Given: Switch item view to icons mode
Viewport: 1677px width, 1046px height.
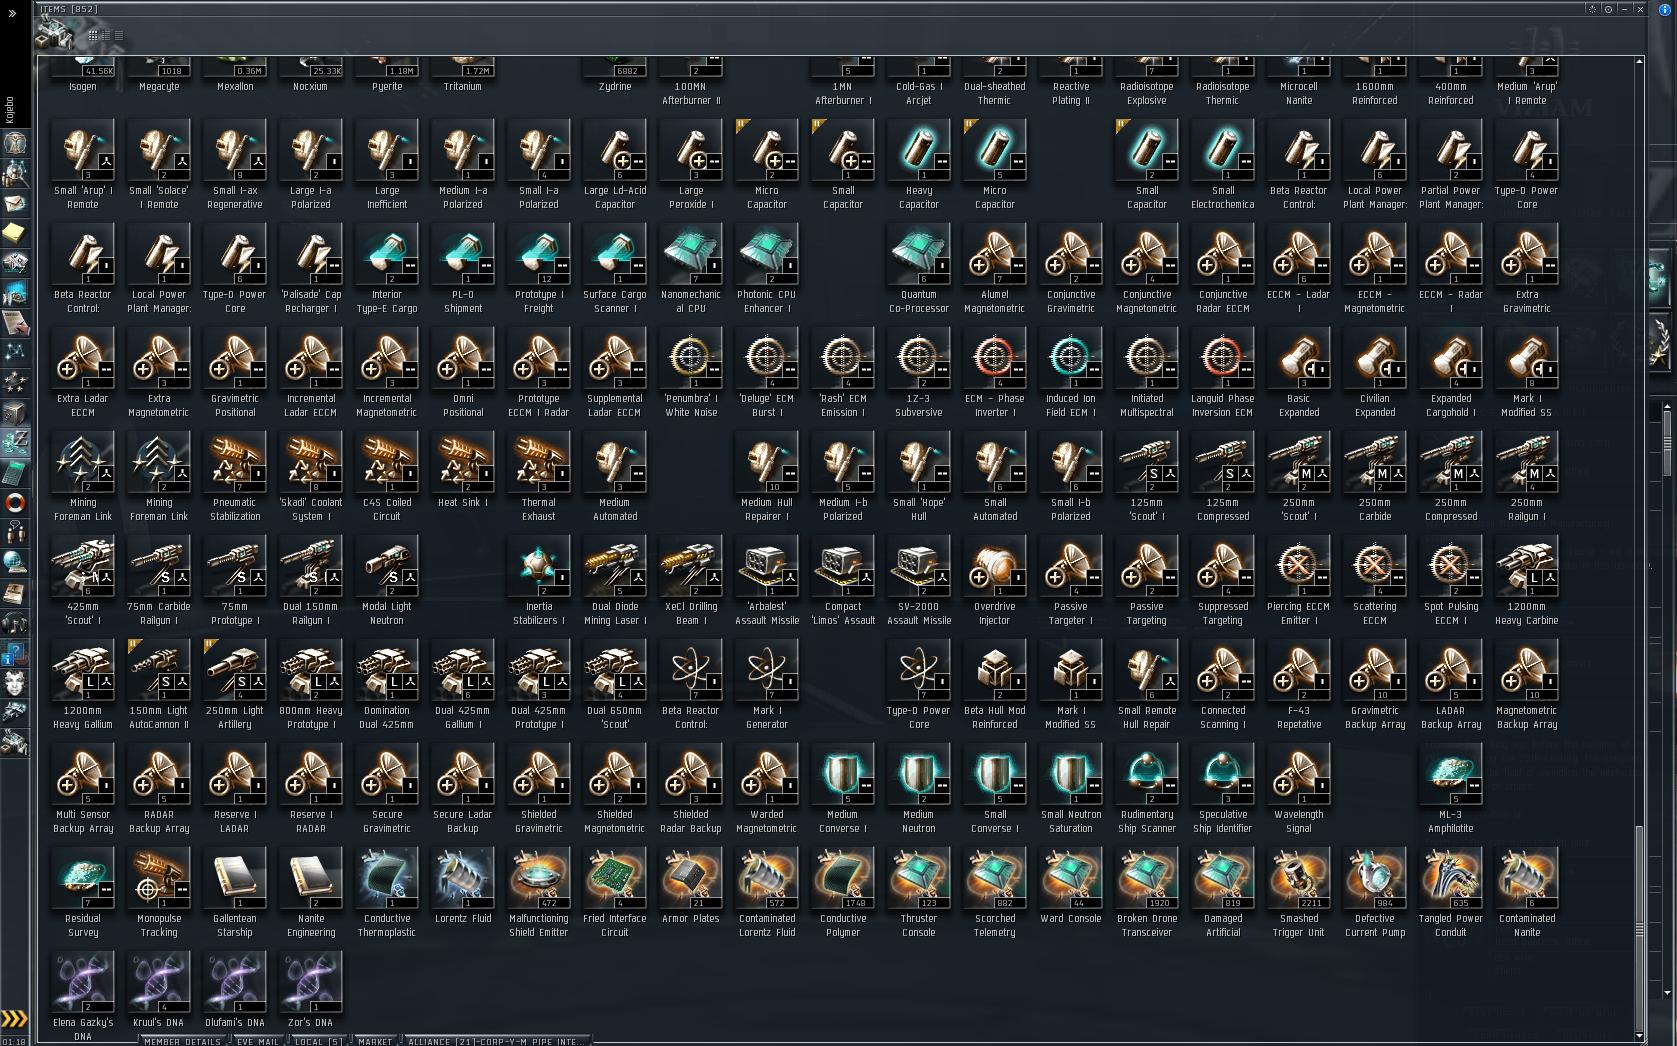Looking at the screenshot, I should (93, 35).
